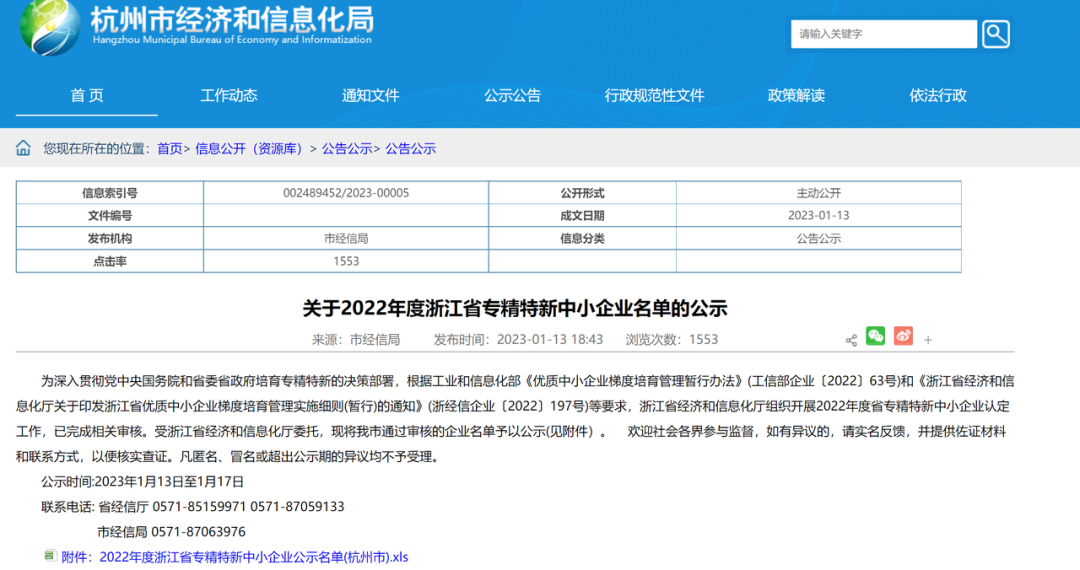This screenshot has width=1080, height=570.
Task: Click the magnifier search button
Action: 995,34
